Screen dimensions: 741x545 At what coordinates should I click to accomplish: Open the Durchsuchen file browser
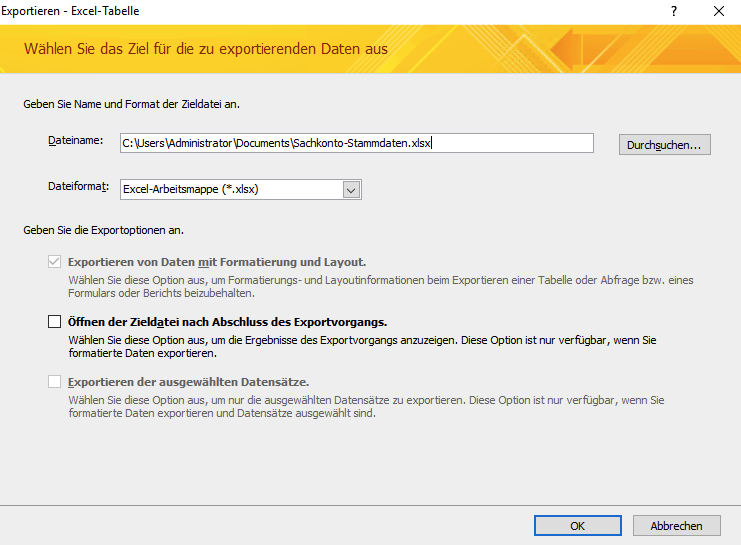click(664, 145)
